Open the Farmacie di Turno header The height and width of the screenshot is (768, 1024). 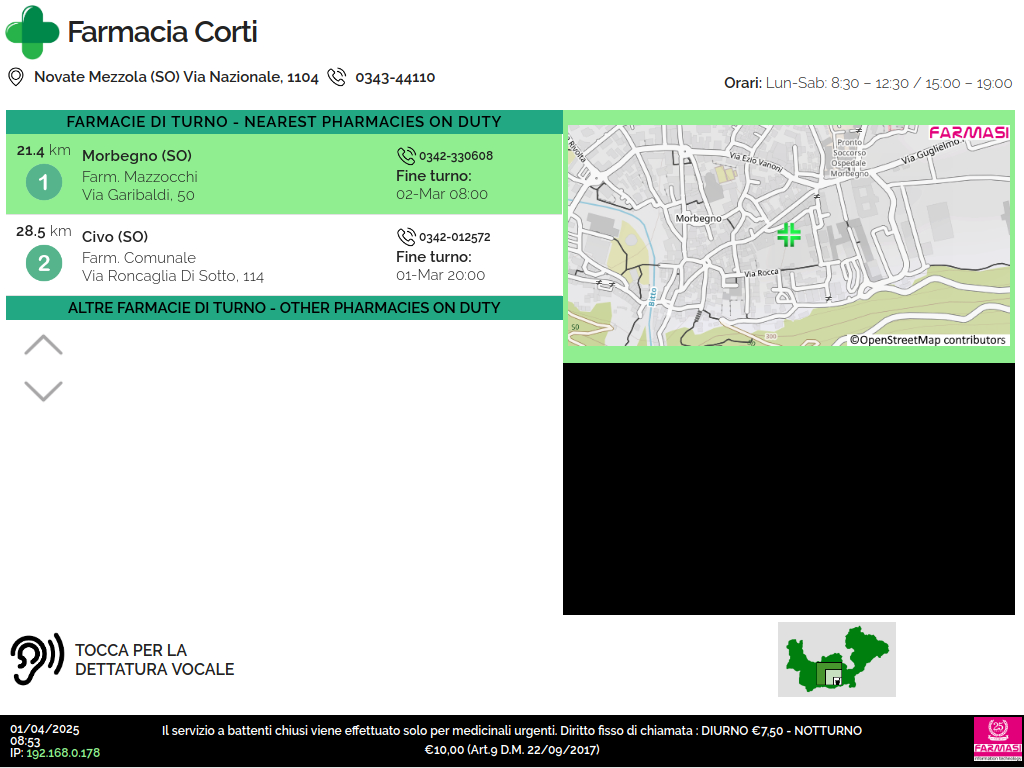[x=284, y=122]
